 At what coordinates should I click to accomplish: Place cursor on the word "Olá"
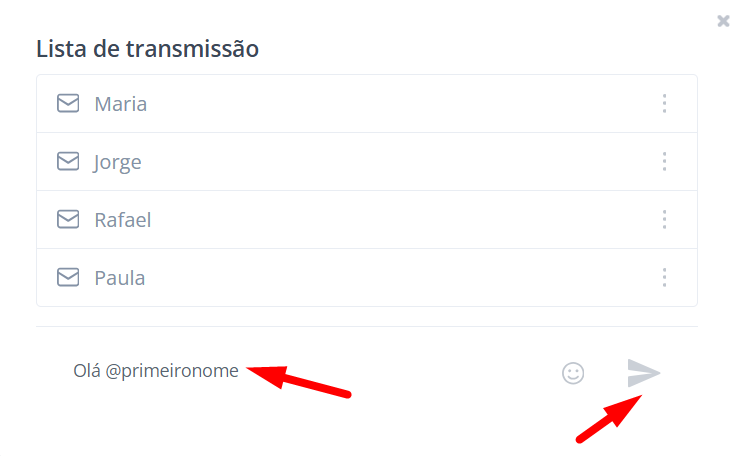(87, 371)
